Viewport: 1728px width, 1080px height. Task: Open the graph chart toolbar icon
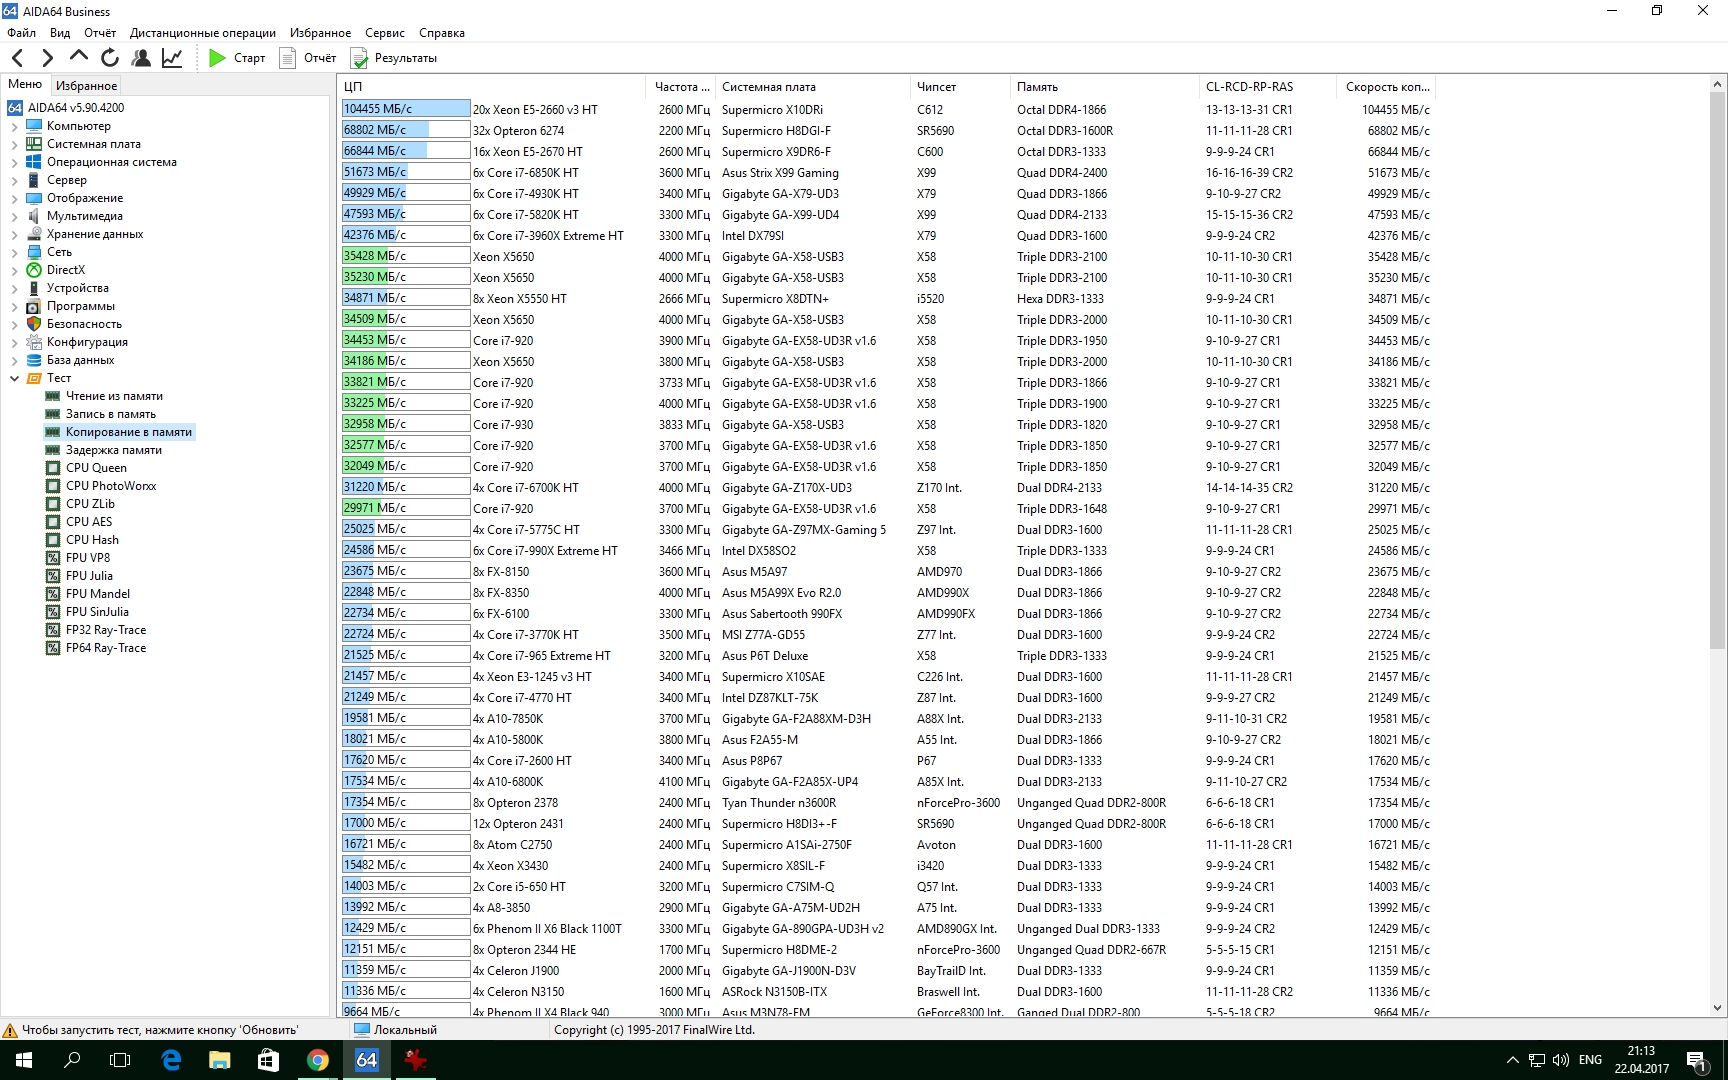[x=172, y=58]
